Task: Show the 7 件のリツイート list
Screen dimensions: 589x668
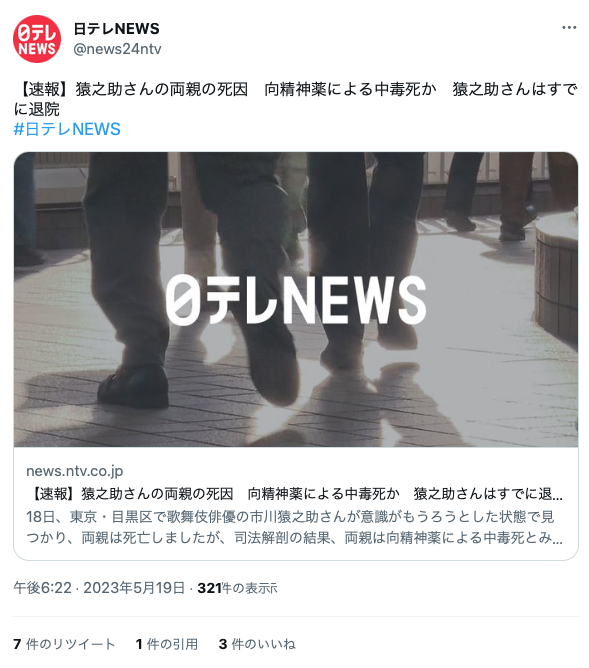Action: [64, 644]
